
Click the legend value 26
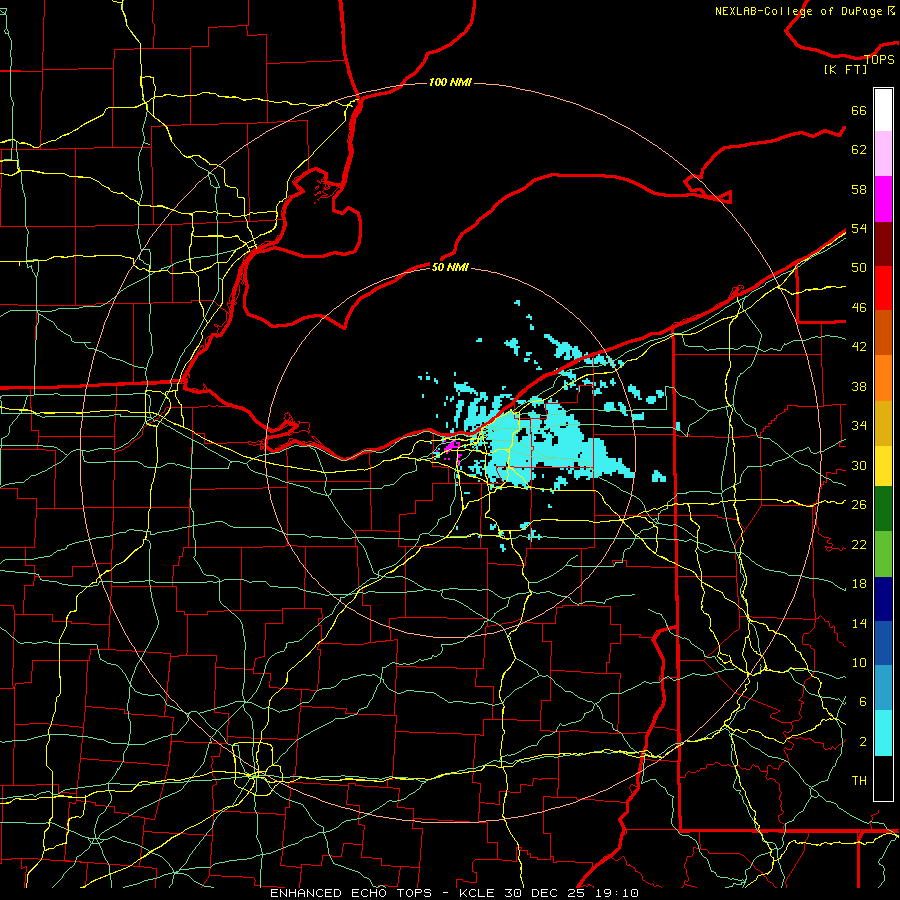(x=859, y=505)
